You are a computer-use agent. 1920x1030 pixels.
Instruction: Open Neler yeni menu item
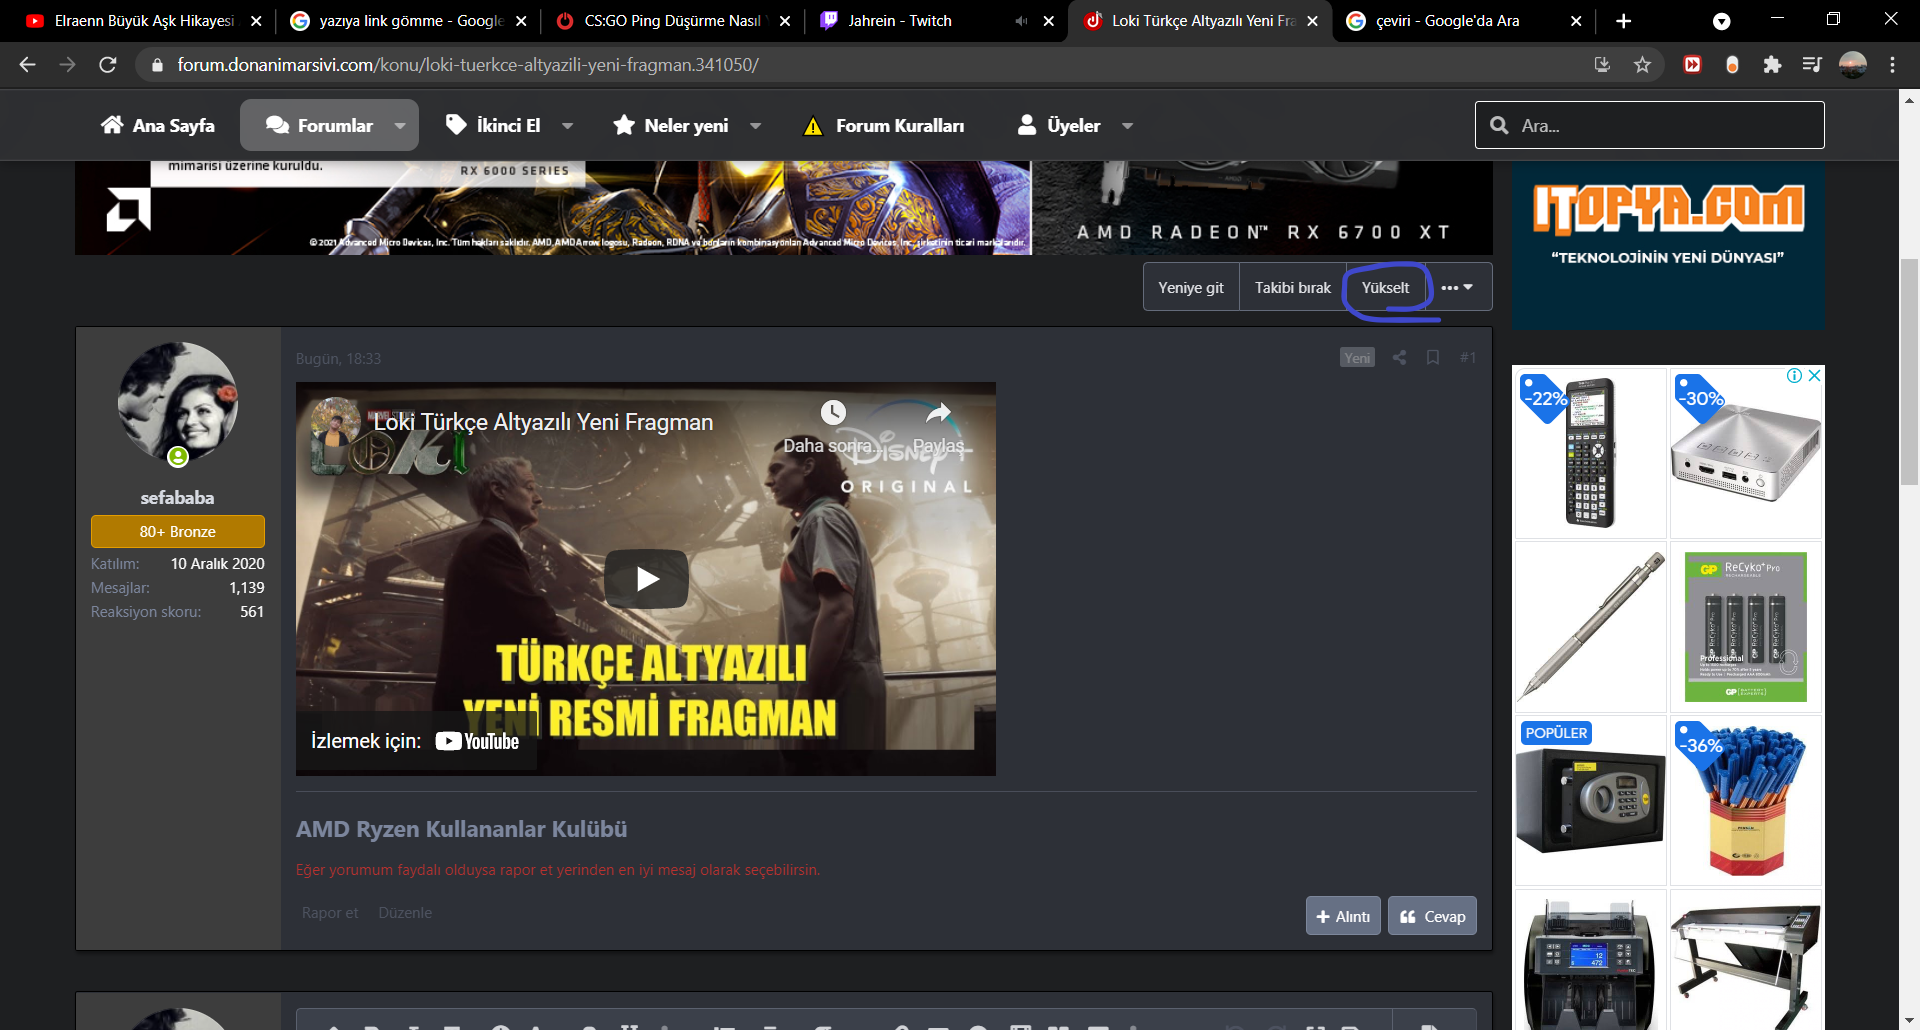pos(670,126)
